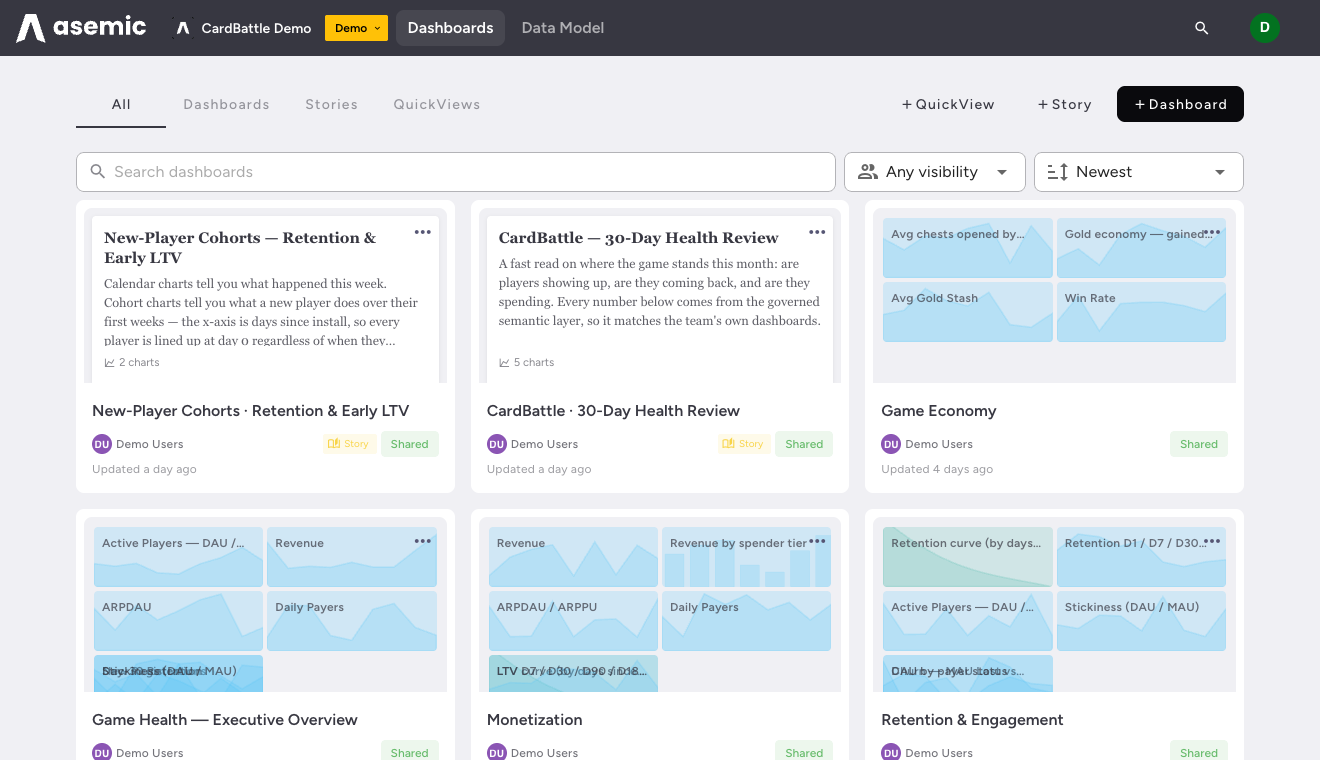Click the Shared badge on Monetization card
This screenshot has width=1320, height=760.
804,752
